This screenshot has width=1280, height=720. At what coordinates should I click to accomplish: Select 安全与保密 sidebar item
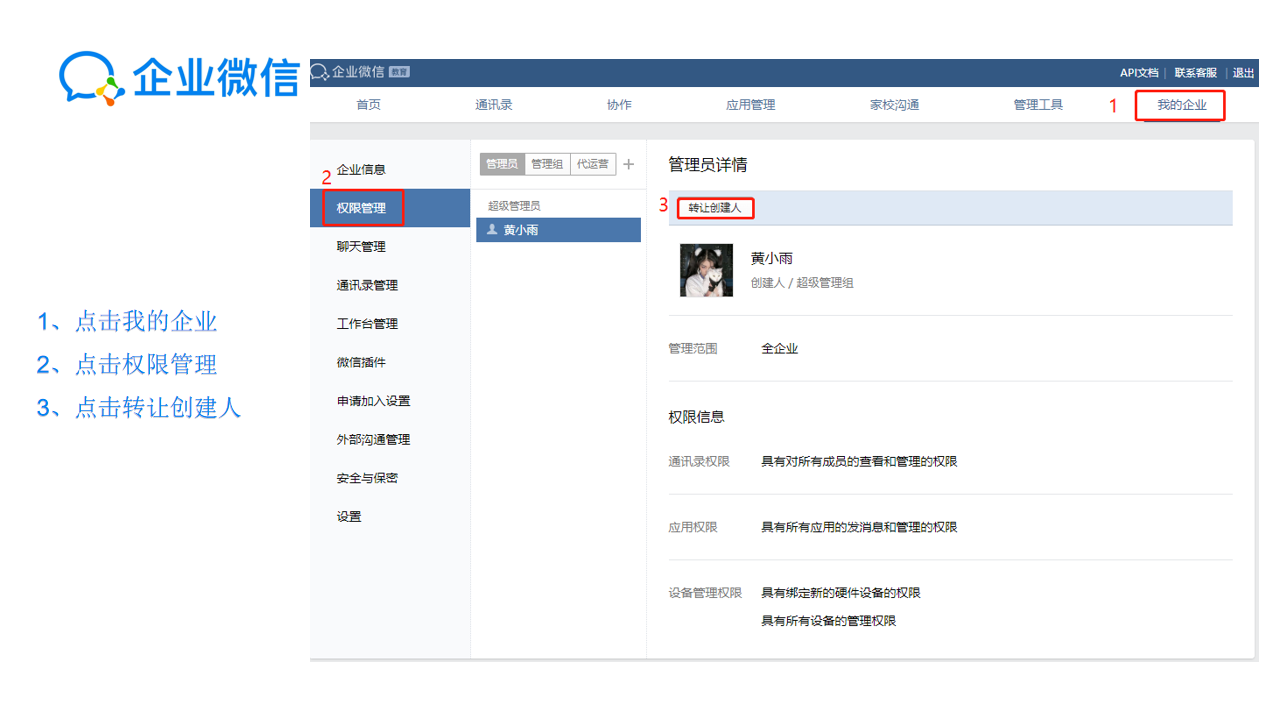pyautogui.click(x=367, y=478)
